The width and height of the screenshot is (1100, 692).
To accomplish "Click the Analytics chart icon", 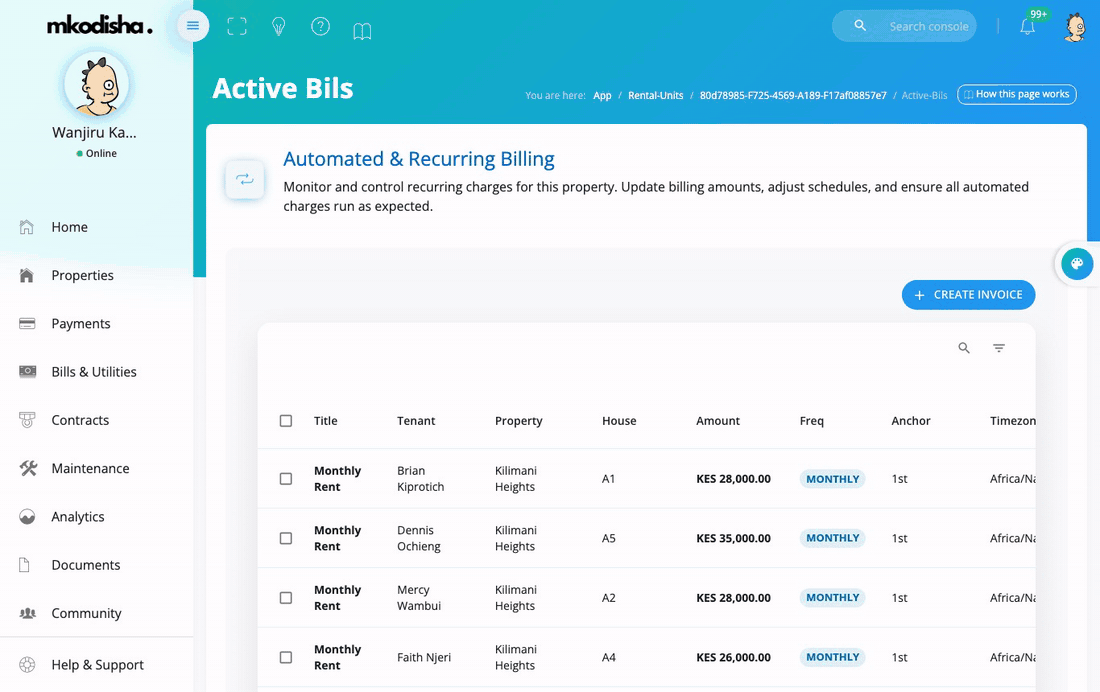I will pos(27,517).
